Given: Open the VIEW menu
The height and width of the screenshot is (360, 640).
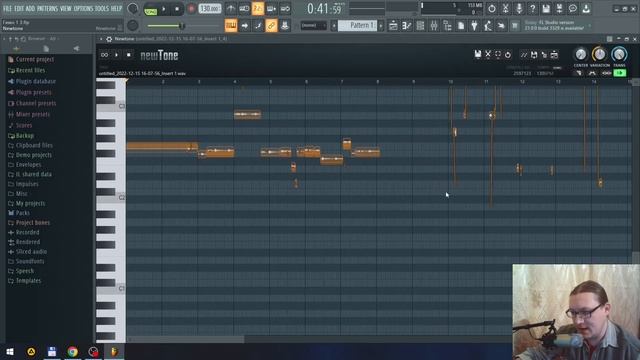Looking at the screenshot, I should (x=66, y=8).
